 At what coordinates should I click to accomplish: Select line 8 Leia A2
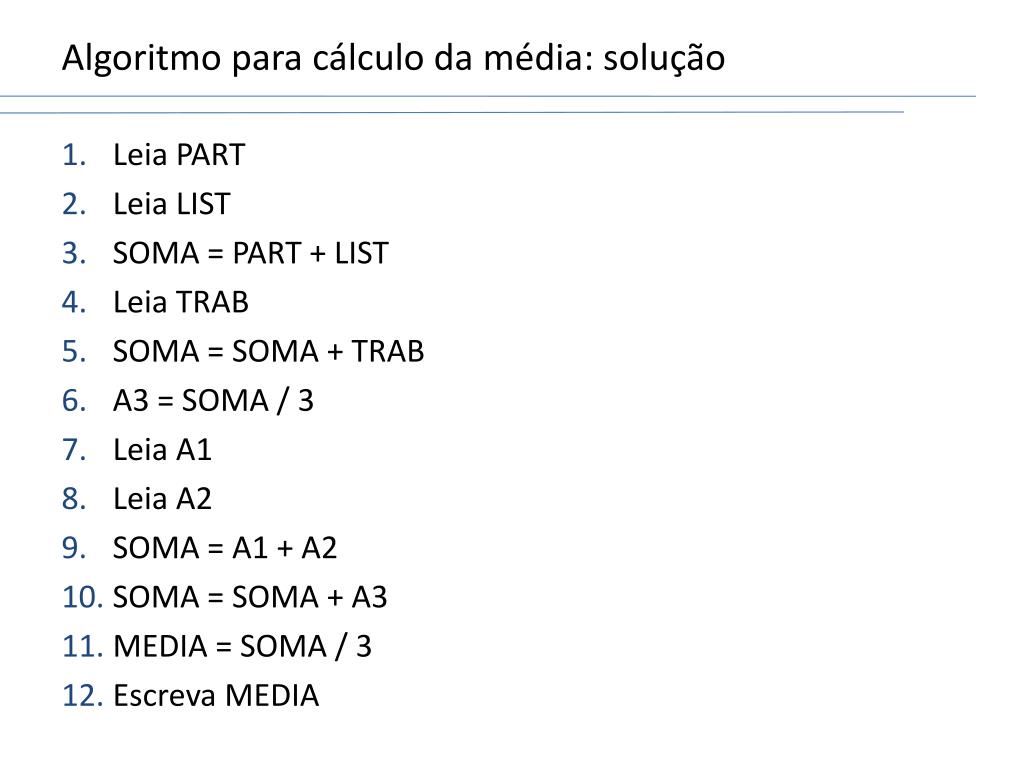point(163,499)
